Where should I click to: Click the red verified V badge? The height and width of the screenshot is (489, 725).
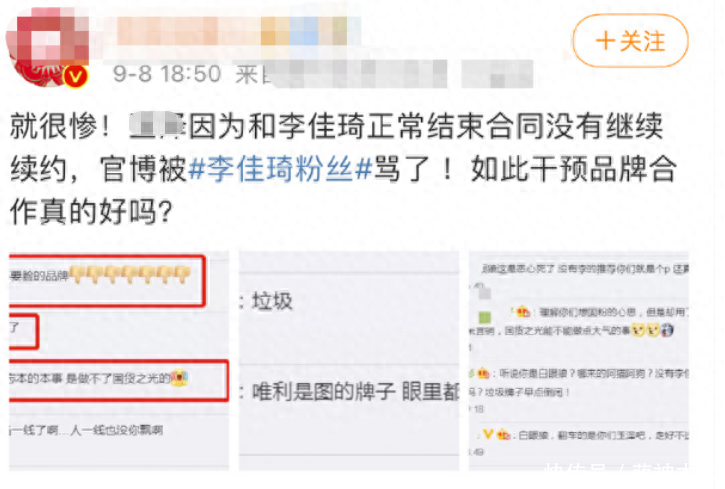click(76, 76)
